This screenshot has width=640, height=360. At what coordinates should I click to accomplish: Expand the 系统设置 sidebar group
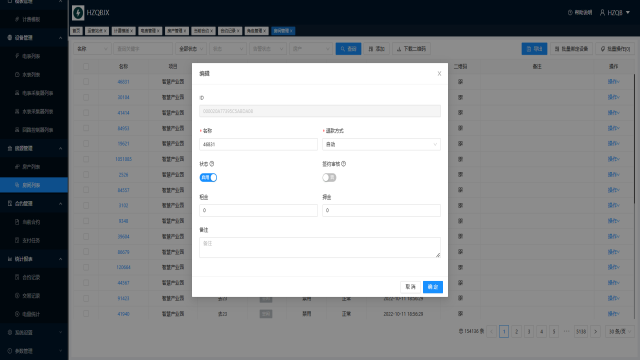[x=34, y=332]
